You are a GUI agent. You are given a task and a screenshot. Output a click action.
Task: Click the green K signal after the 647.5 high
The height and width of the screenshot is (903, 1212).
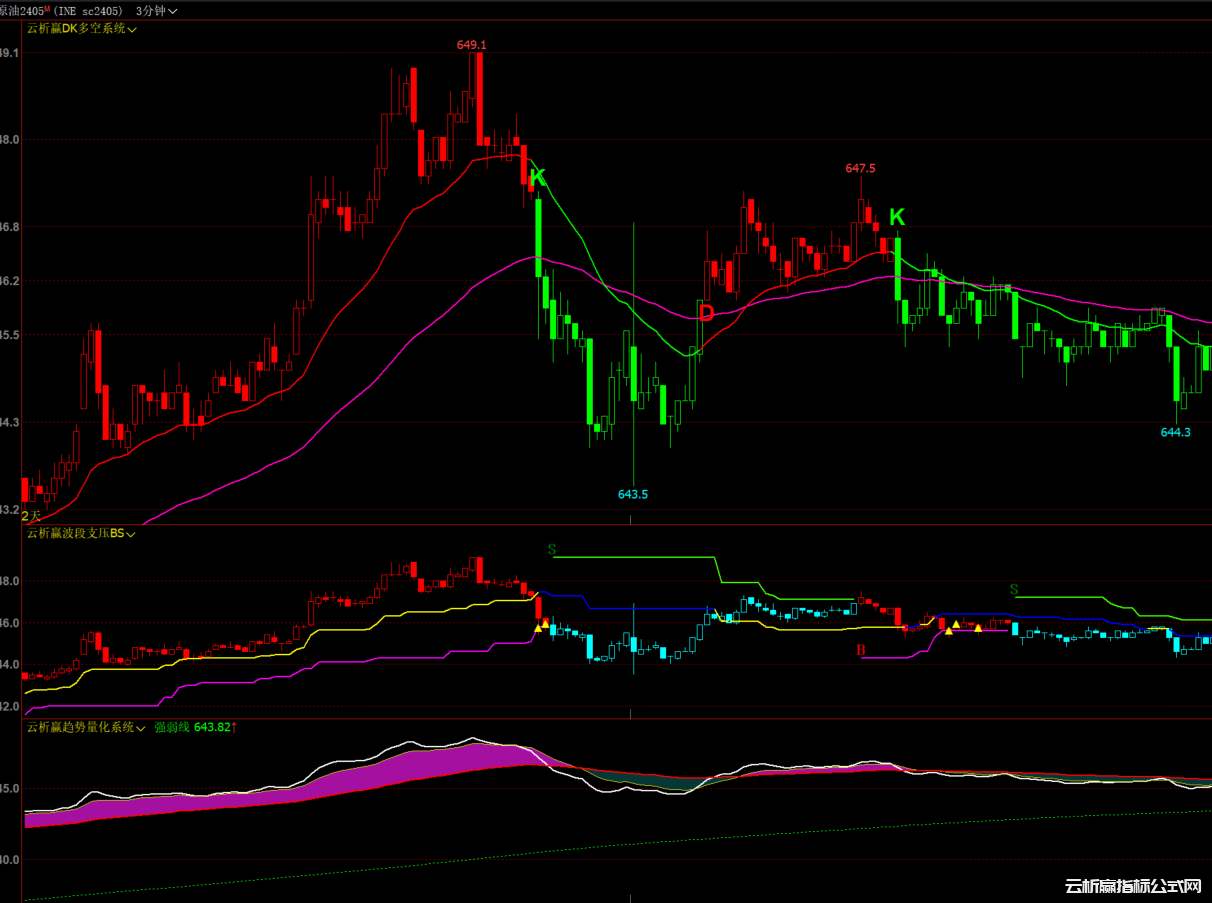coord(897,217)
